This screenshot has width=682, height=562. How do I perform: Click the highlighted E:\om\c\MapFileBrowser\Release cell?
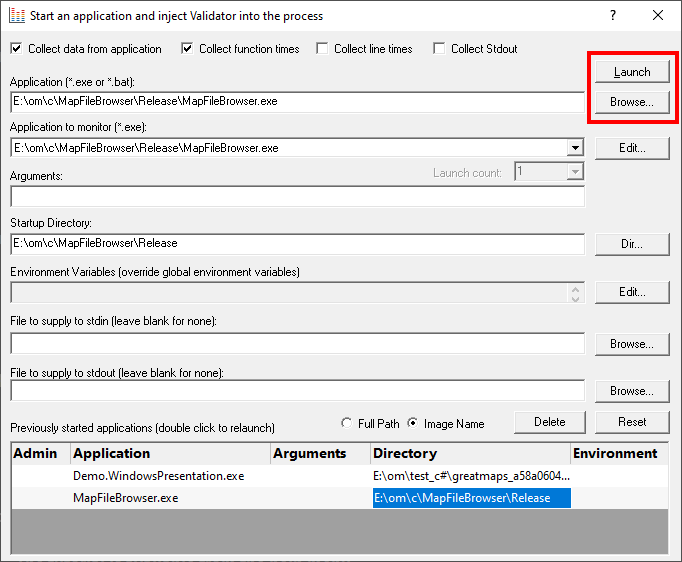(471, 498)
